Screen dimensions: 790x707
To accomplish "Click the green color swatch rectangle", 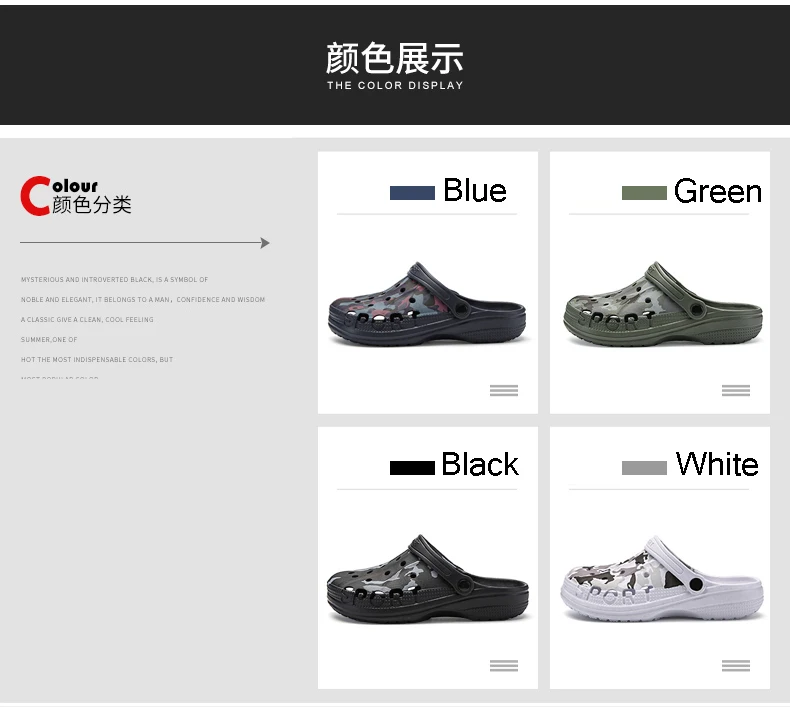I will (x=644, y=193).
